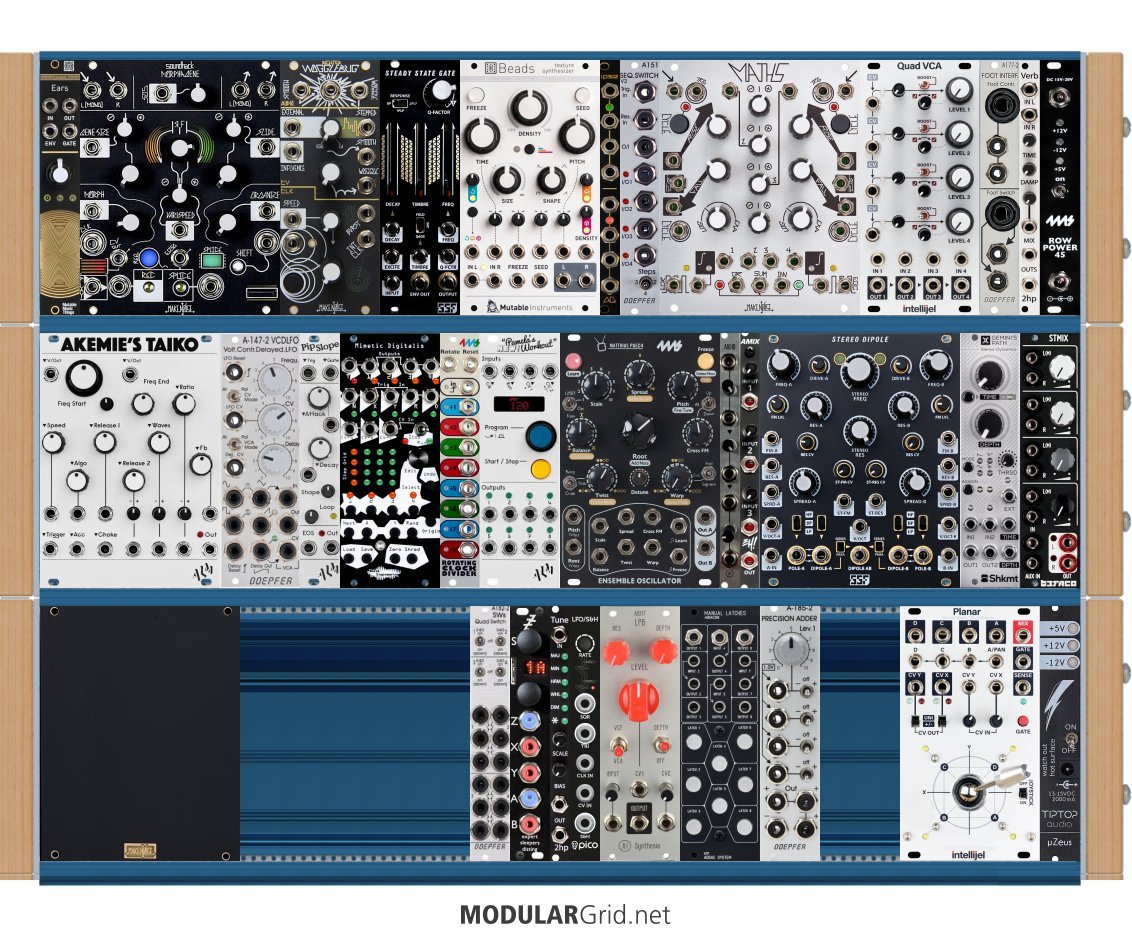Click the large red LEVEL knob
This screenshot has height=936, width=1132.
pyautogui.click(x=639, y=698)
